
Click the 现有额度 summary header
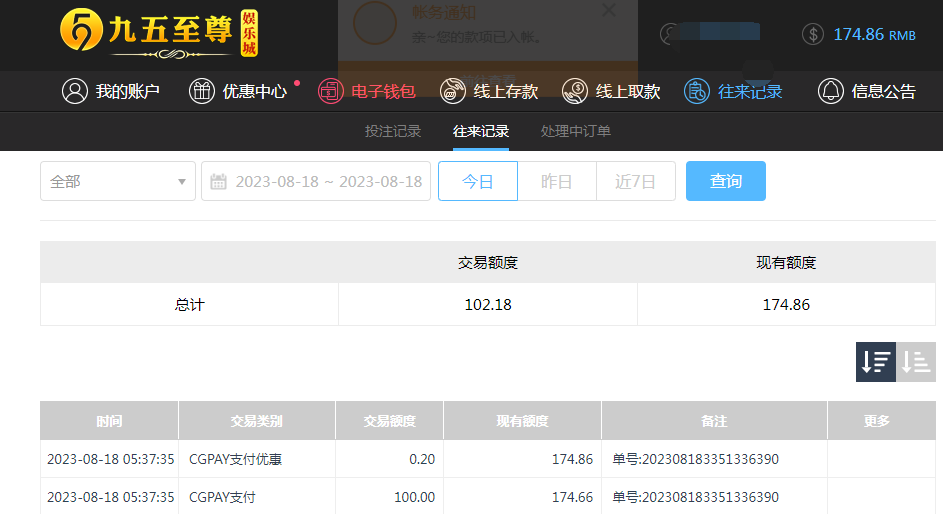pos(786,262)
